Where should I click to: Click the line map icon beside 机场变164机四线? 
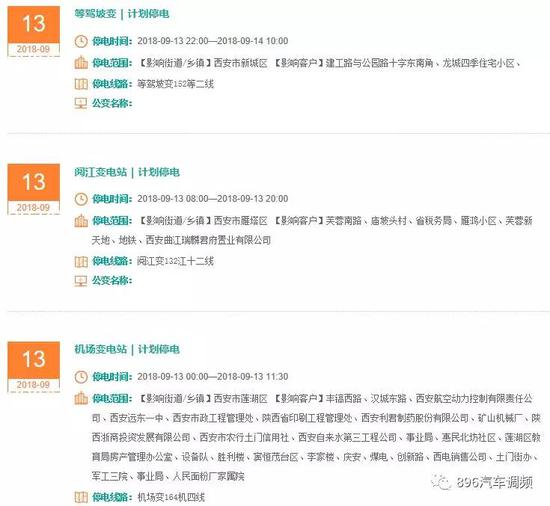click(x=81, y=497)
